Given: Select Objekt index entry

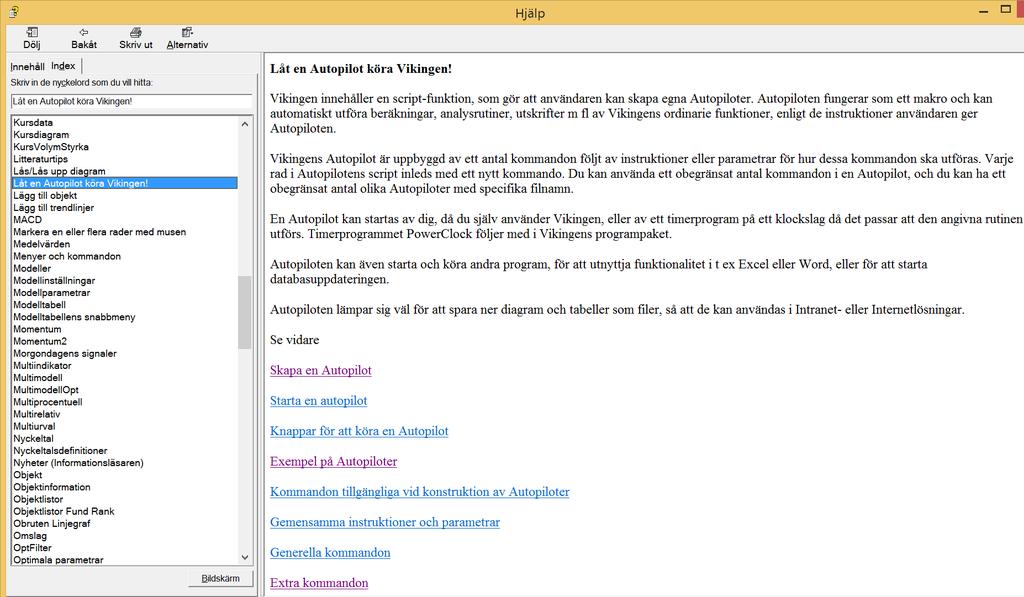Looking at the screenshot, I should click(x=27, y=475).
